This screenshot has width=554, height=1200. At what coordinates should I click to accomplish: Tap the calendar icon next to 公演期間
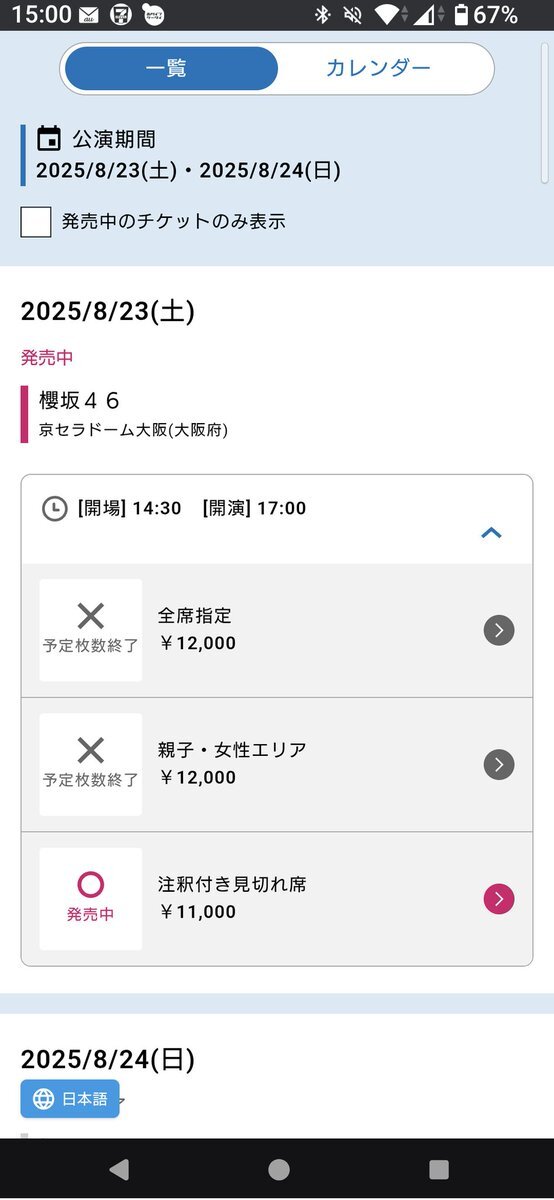tap(49, 139)
